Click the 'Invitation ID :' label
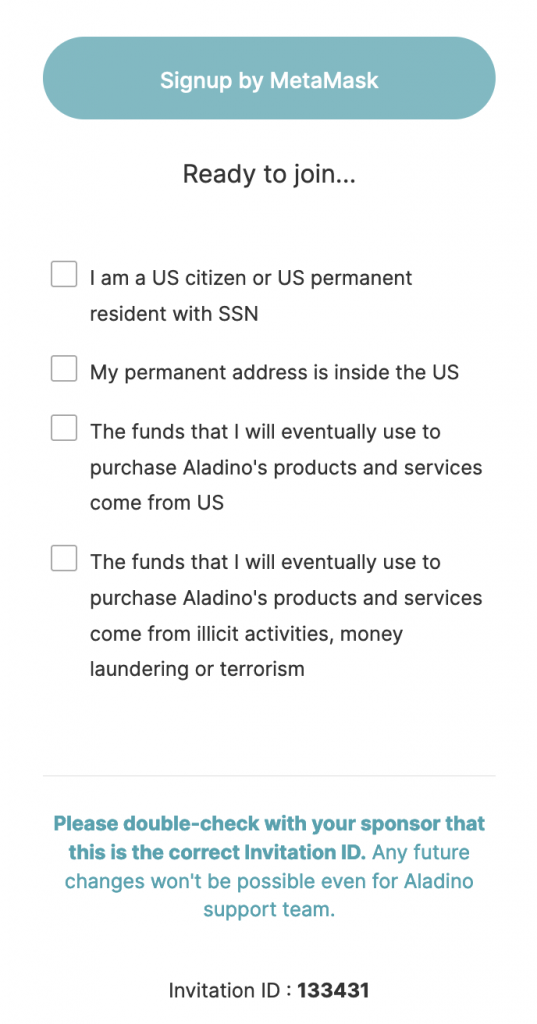The image size is (537, 1024). 230,991
